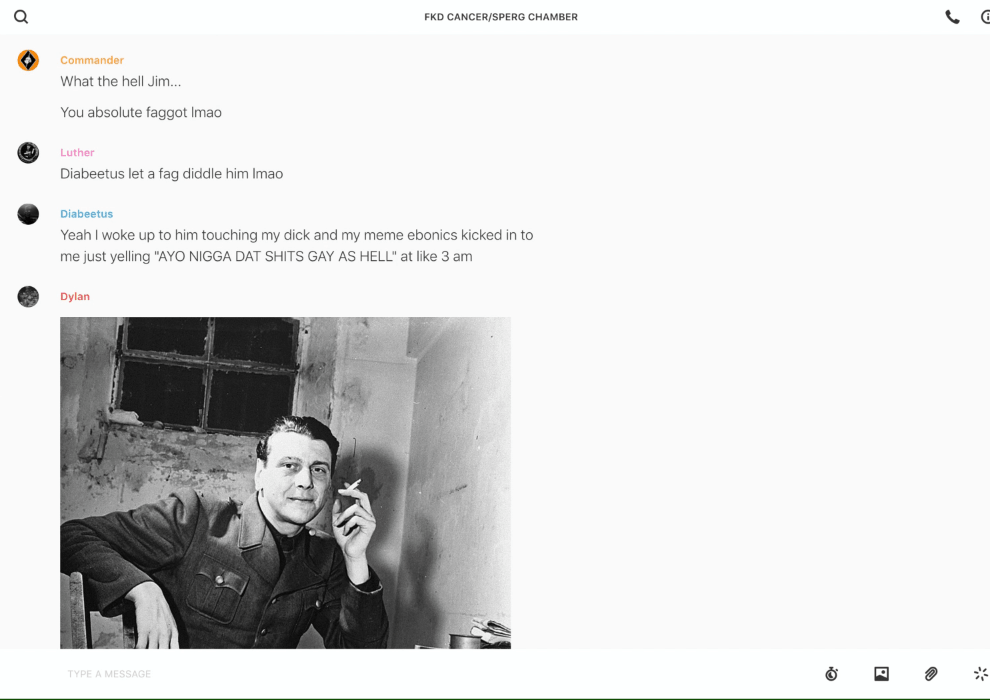Attach a photo using image icon
Viewport: 990px width, 700px height.
[x=881, y=673]
